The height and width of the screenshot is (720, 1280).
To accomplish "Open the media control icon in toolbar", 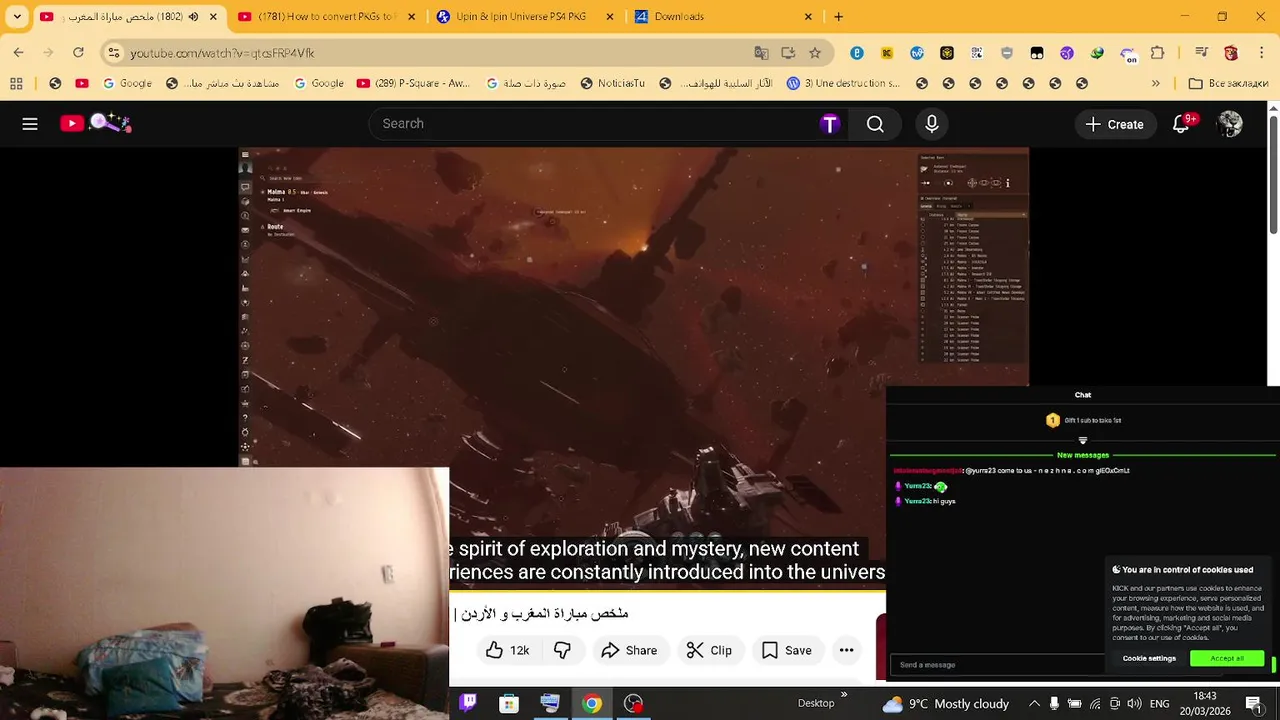I will [1202, 53].
